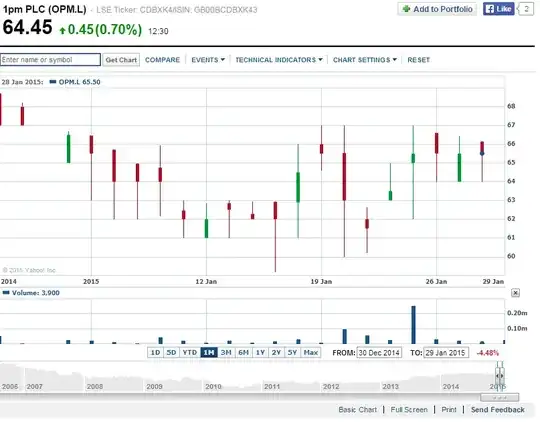Click the green plus Add to Portfolio icon

(406, 9)
